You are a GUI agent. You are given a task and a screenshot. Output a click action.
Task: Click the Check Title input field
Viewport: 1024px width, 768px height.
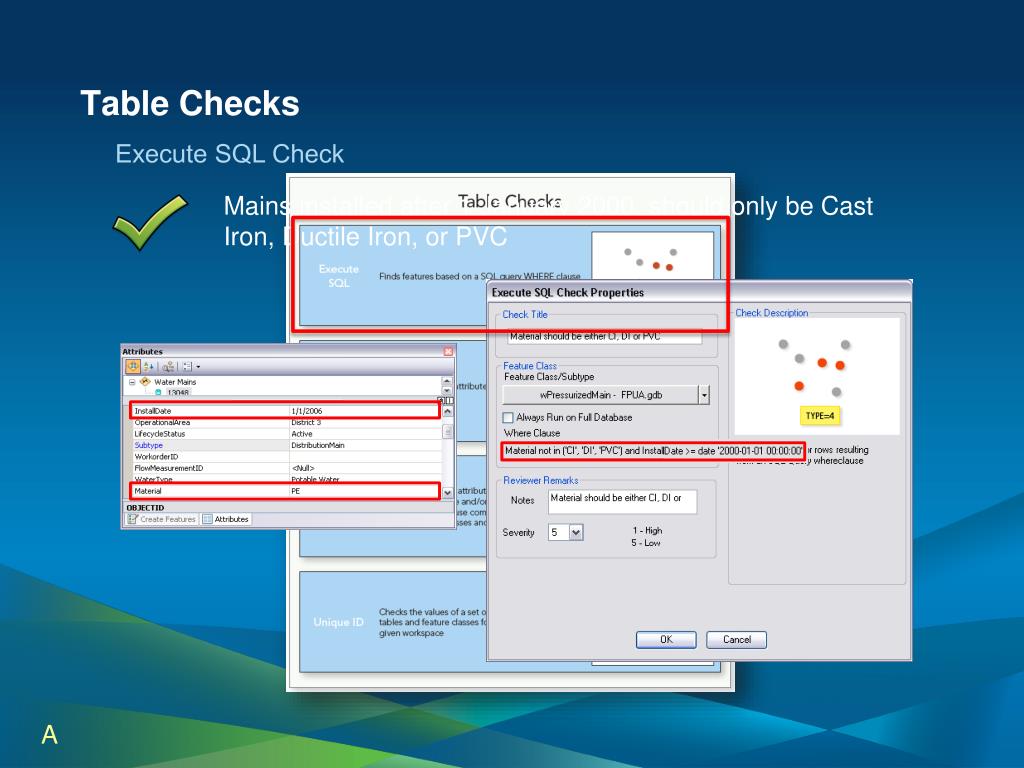click(x=605, y=336)
